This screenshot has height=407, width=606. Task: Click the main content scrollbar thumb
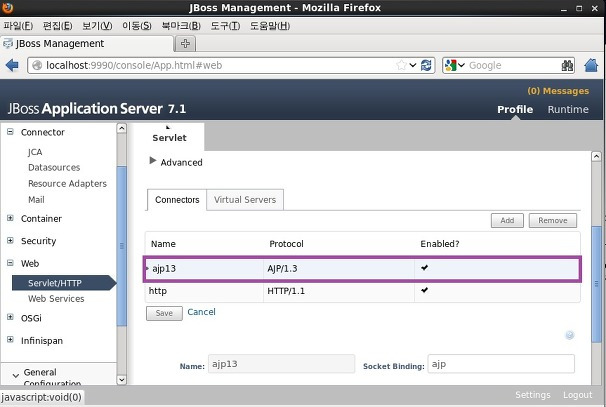[x=596, y=284]
